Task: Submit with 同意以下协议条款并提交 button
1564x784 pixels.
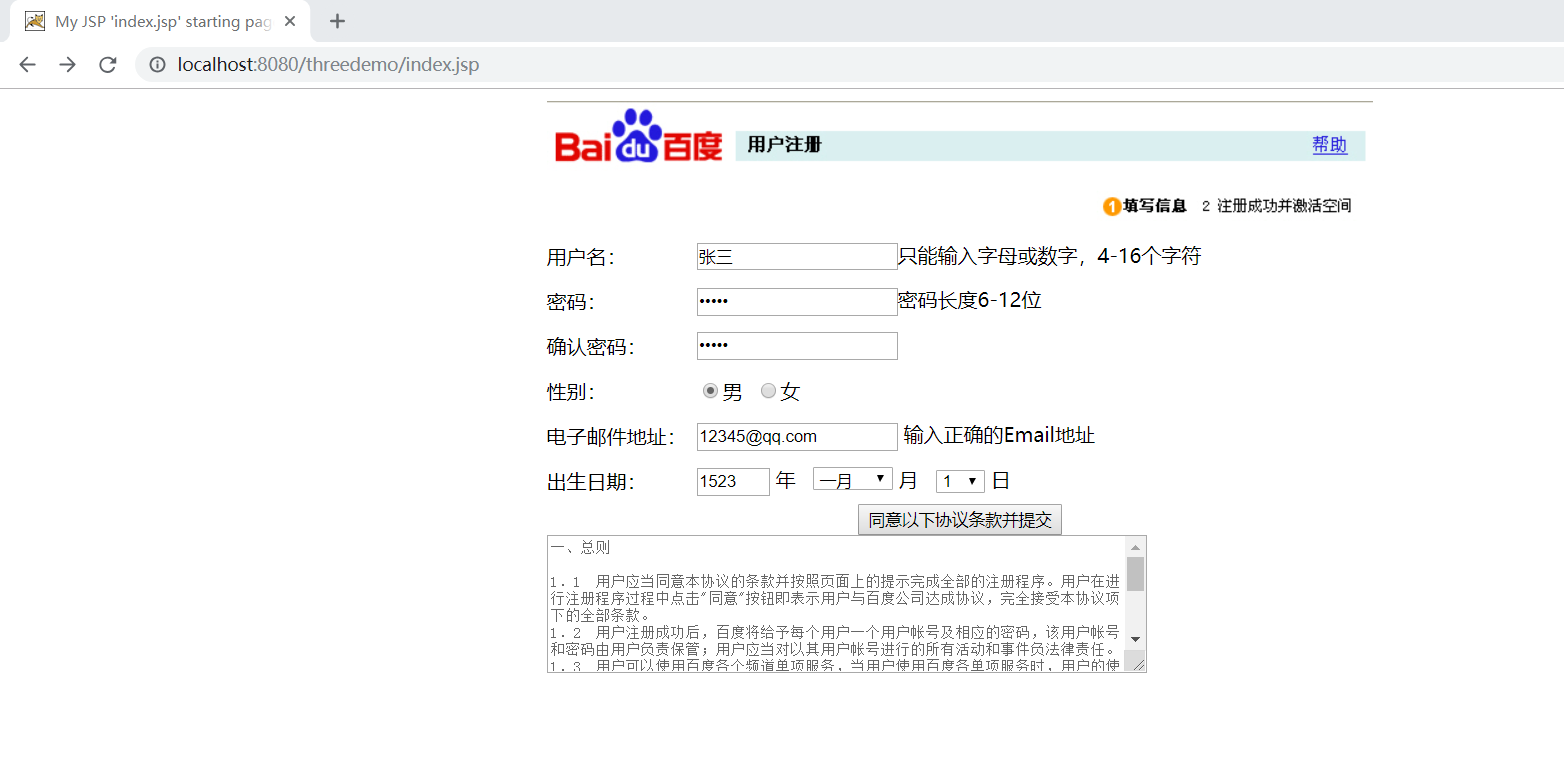Action: pos(960,520)
